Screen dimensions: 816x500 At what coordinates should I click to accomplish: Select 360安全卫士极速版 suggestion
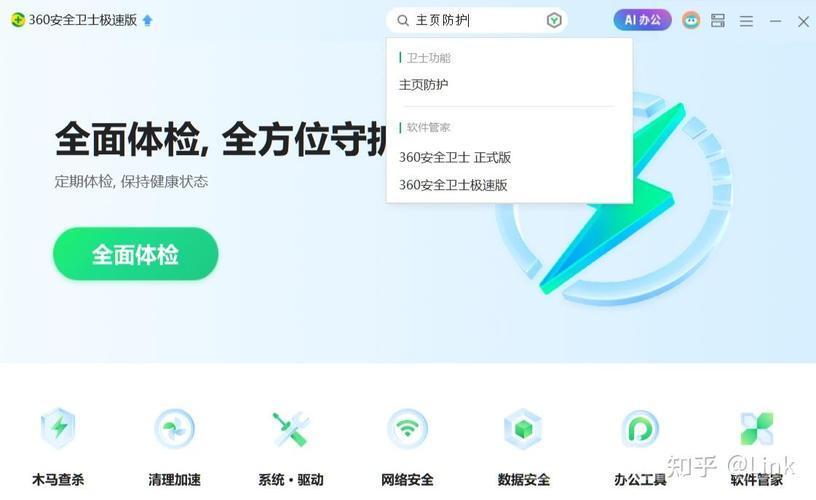[453, 185]
